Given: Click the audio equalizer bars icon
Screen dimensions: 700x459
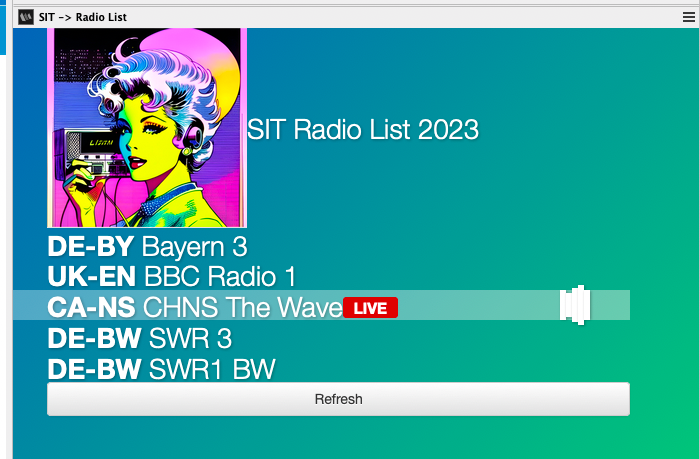Looking at the screenshot, I should [575, 306].
